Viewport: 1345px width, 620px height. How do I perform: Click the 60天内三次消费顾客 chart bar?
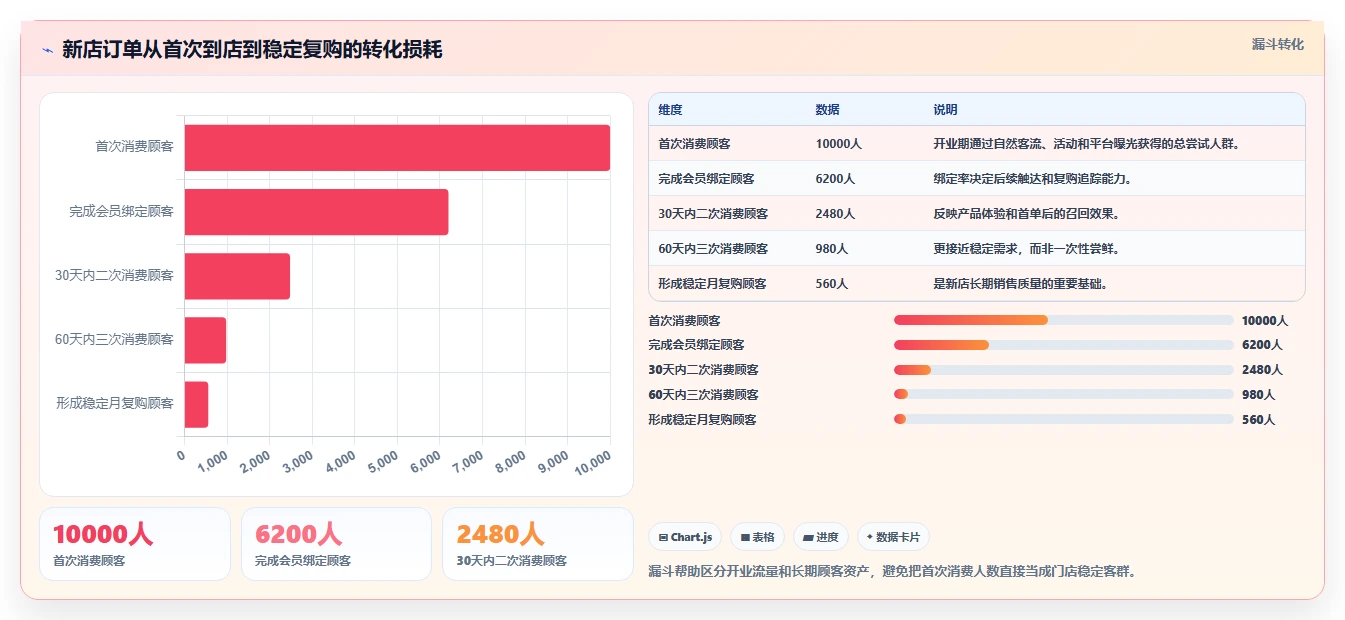[205, 340]
